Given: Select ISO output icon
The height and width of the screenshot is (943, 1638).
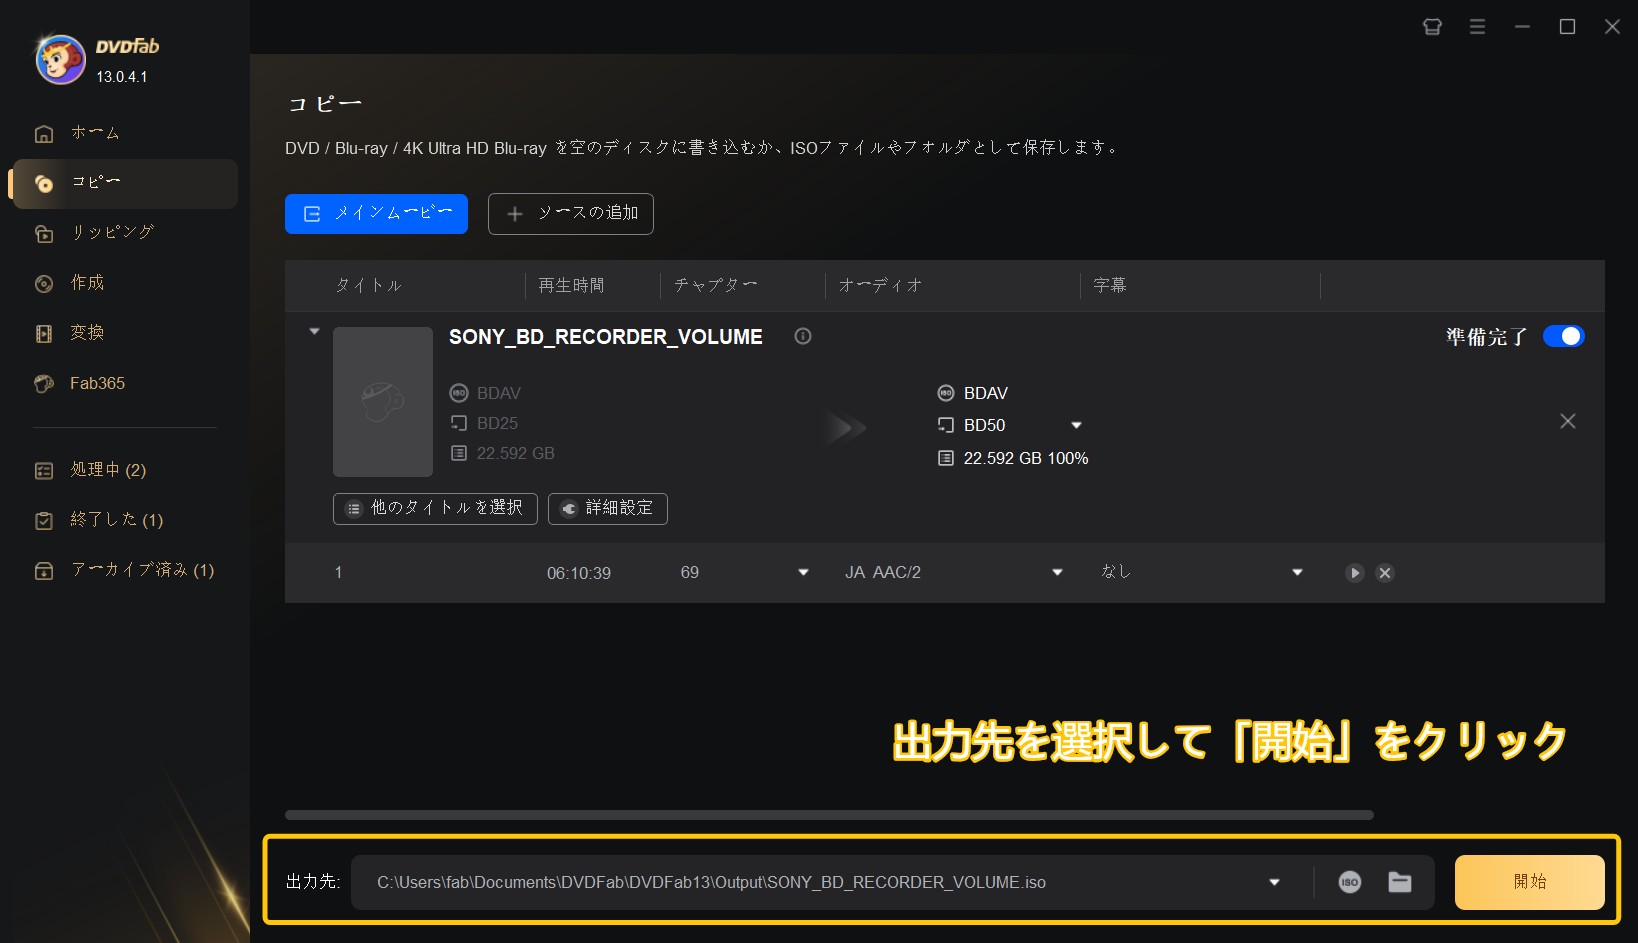Looking at the screenshot, I should click(1349, 882).
